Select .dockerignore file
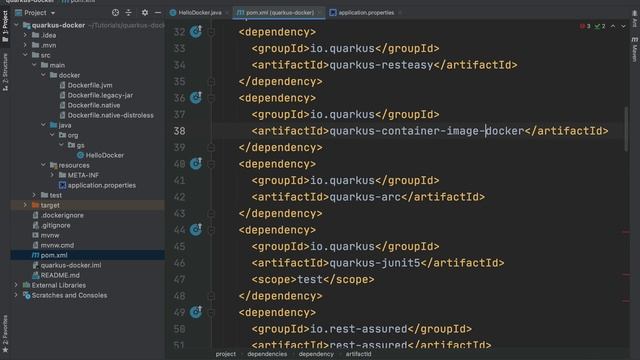This screenshot has width=640, height=360. (62, 215)
